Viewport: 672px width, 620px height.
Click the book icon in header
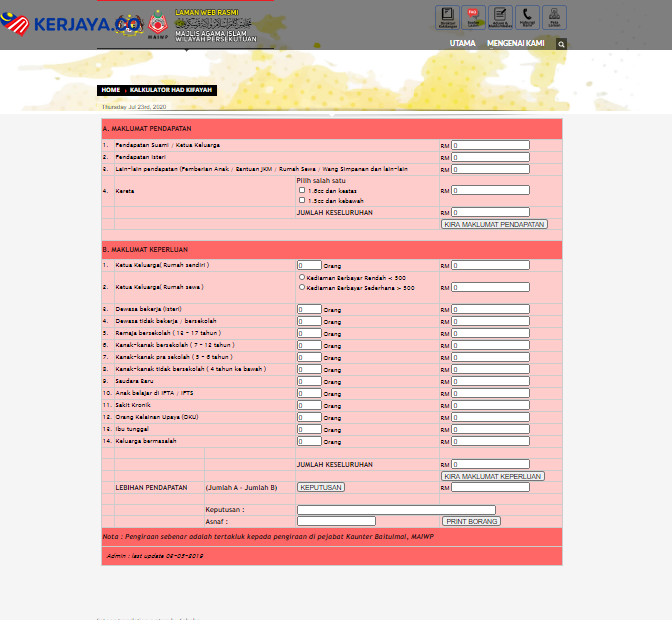[448, 17]
